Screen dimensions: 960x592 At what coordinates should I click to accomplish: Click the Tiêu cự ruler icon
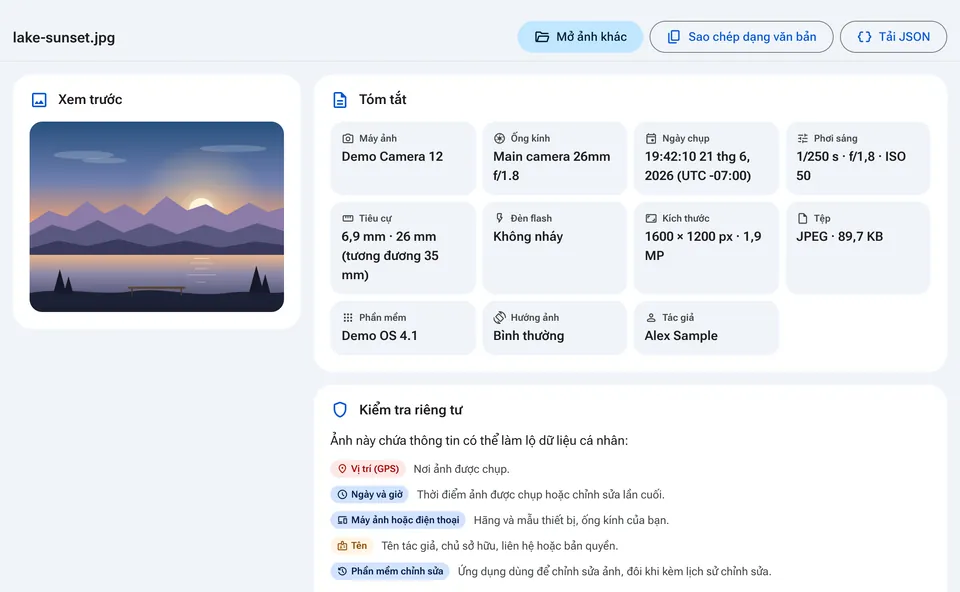(348, 219)
